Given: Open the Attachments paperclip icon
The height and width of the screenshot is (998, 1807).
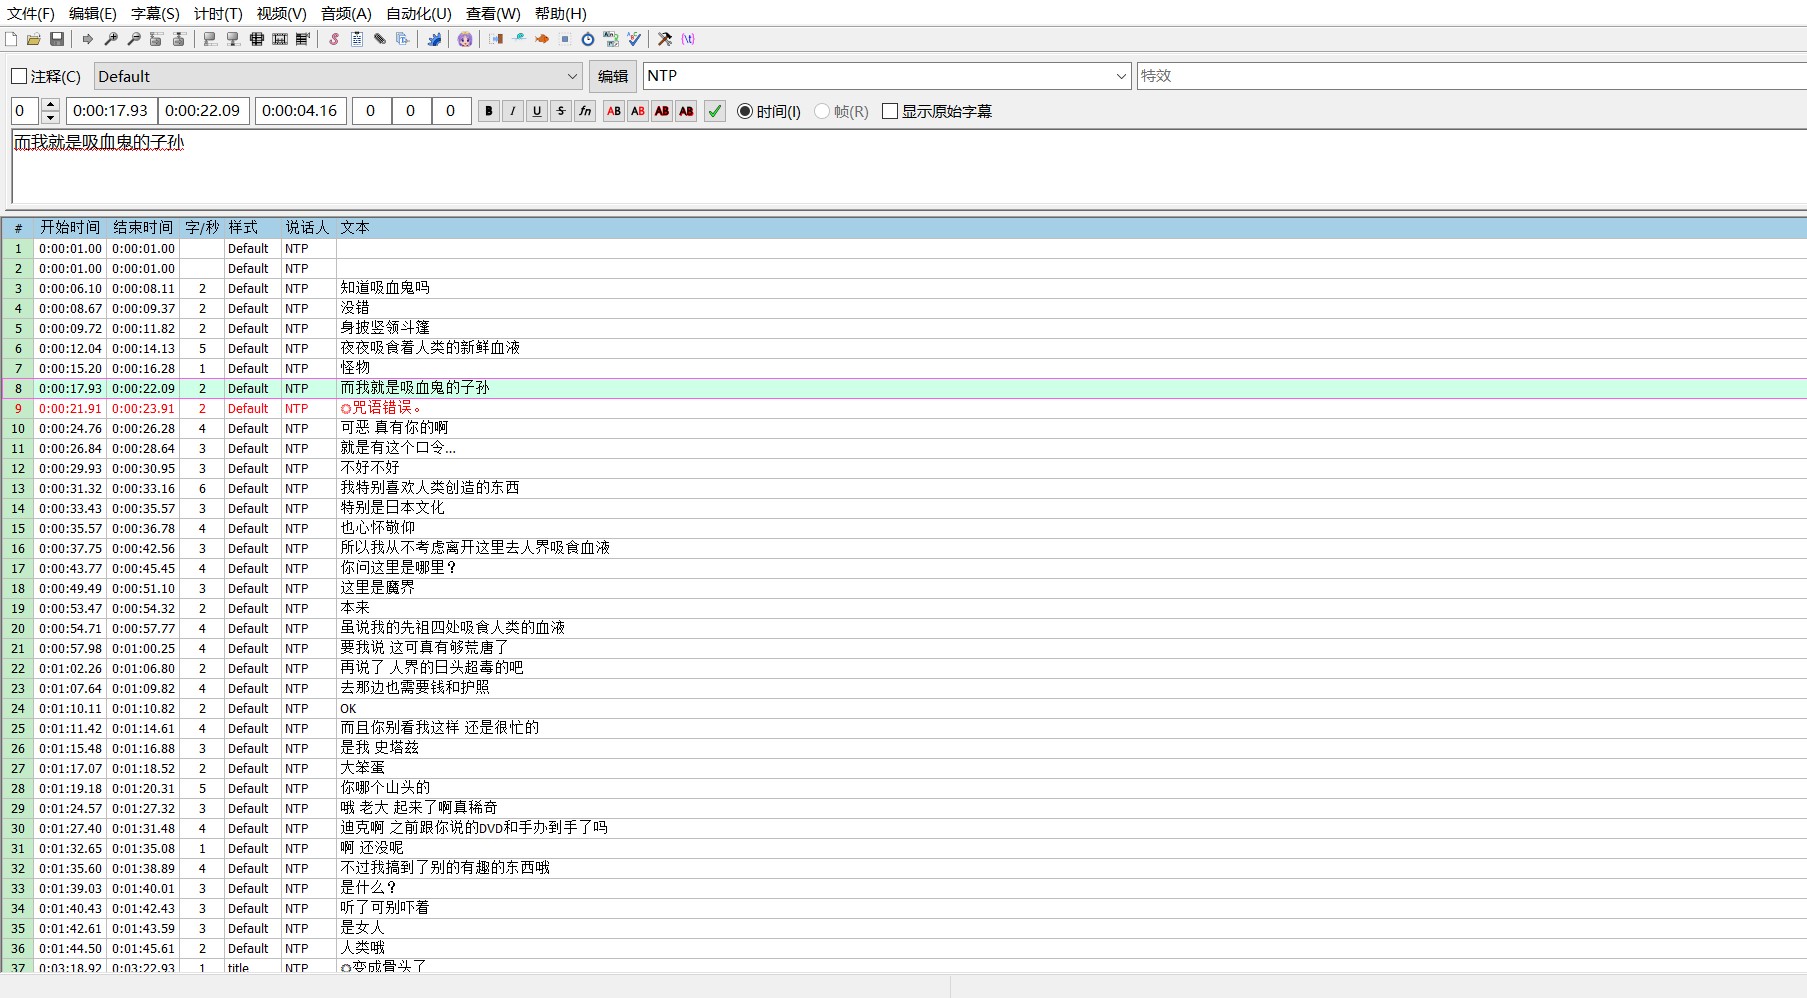Looking at the screenshot, I should 380,39.
